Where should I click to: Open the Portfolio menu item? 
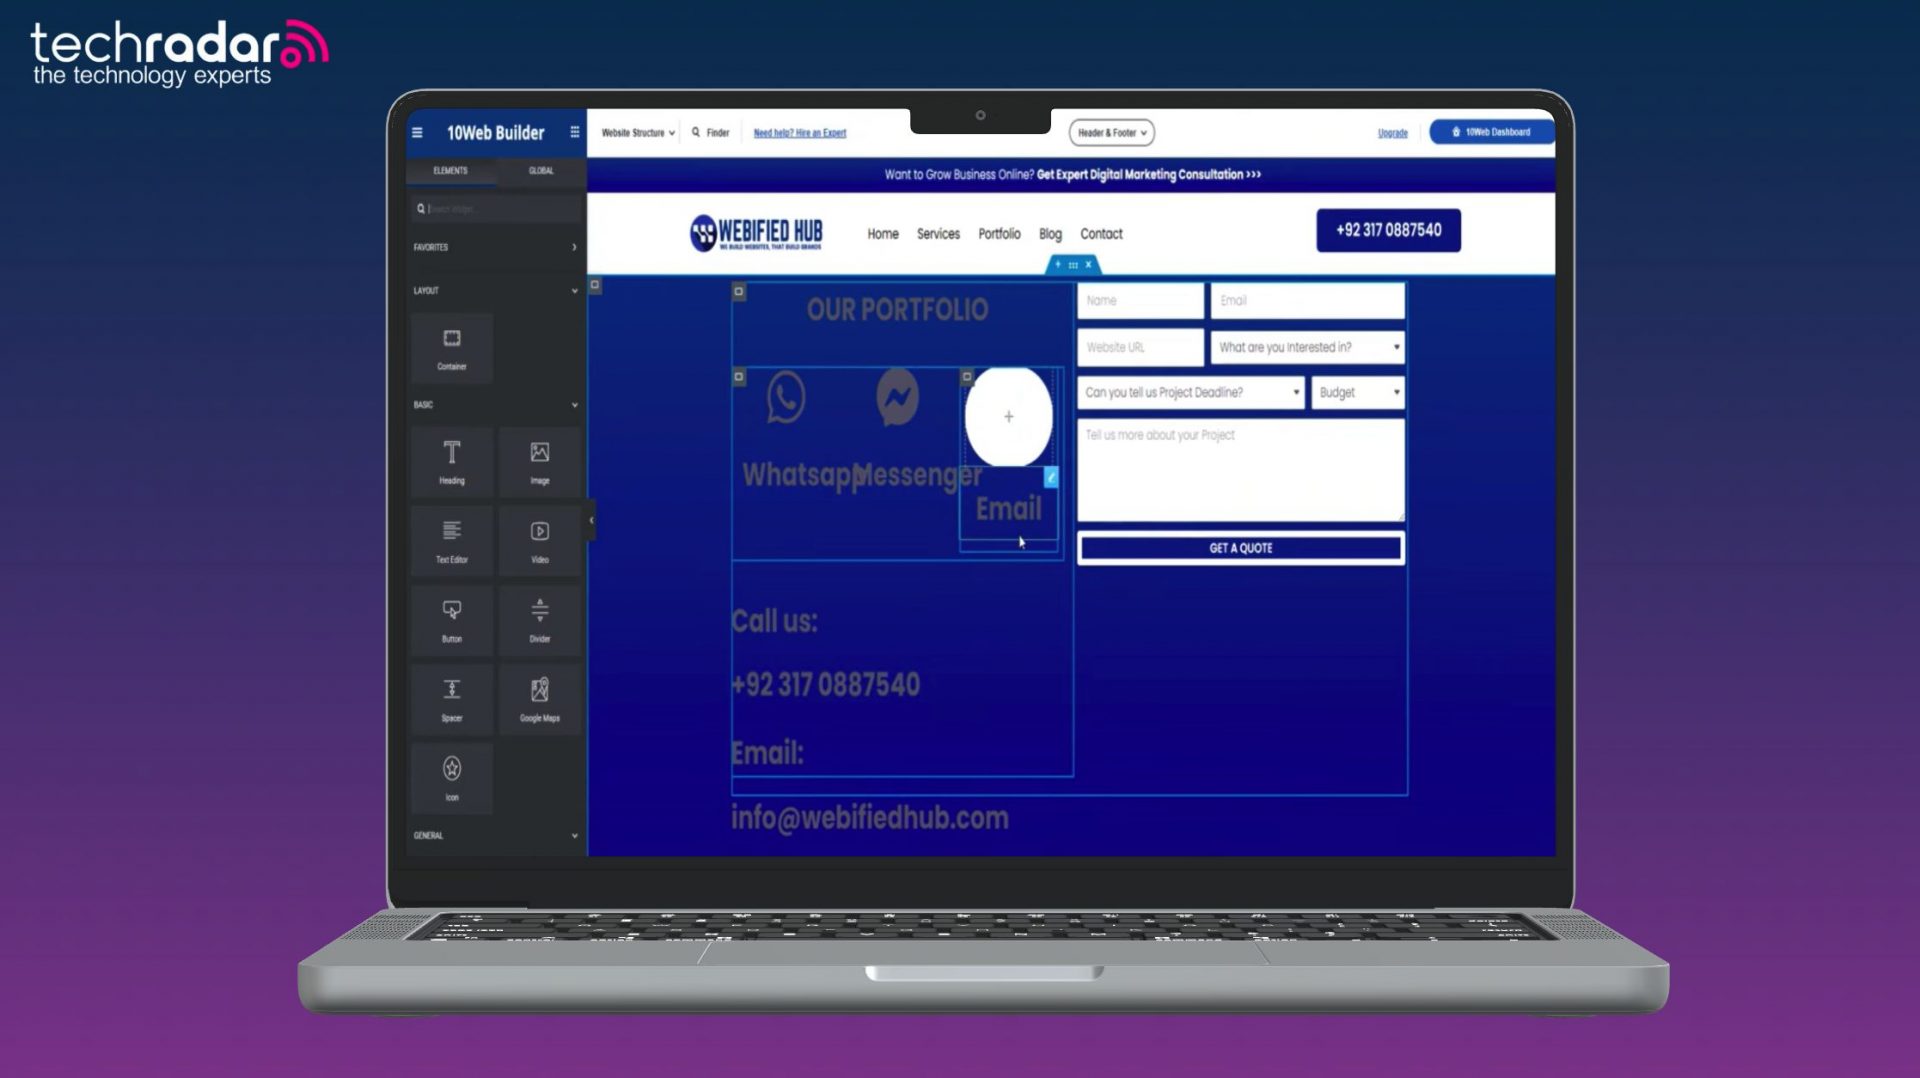(x=999, y=234)
